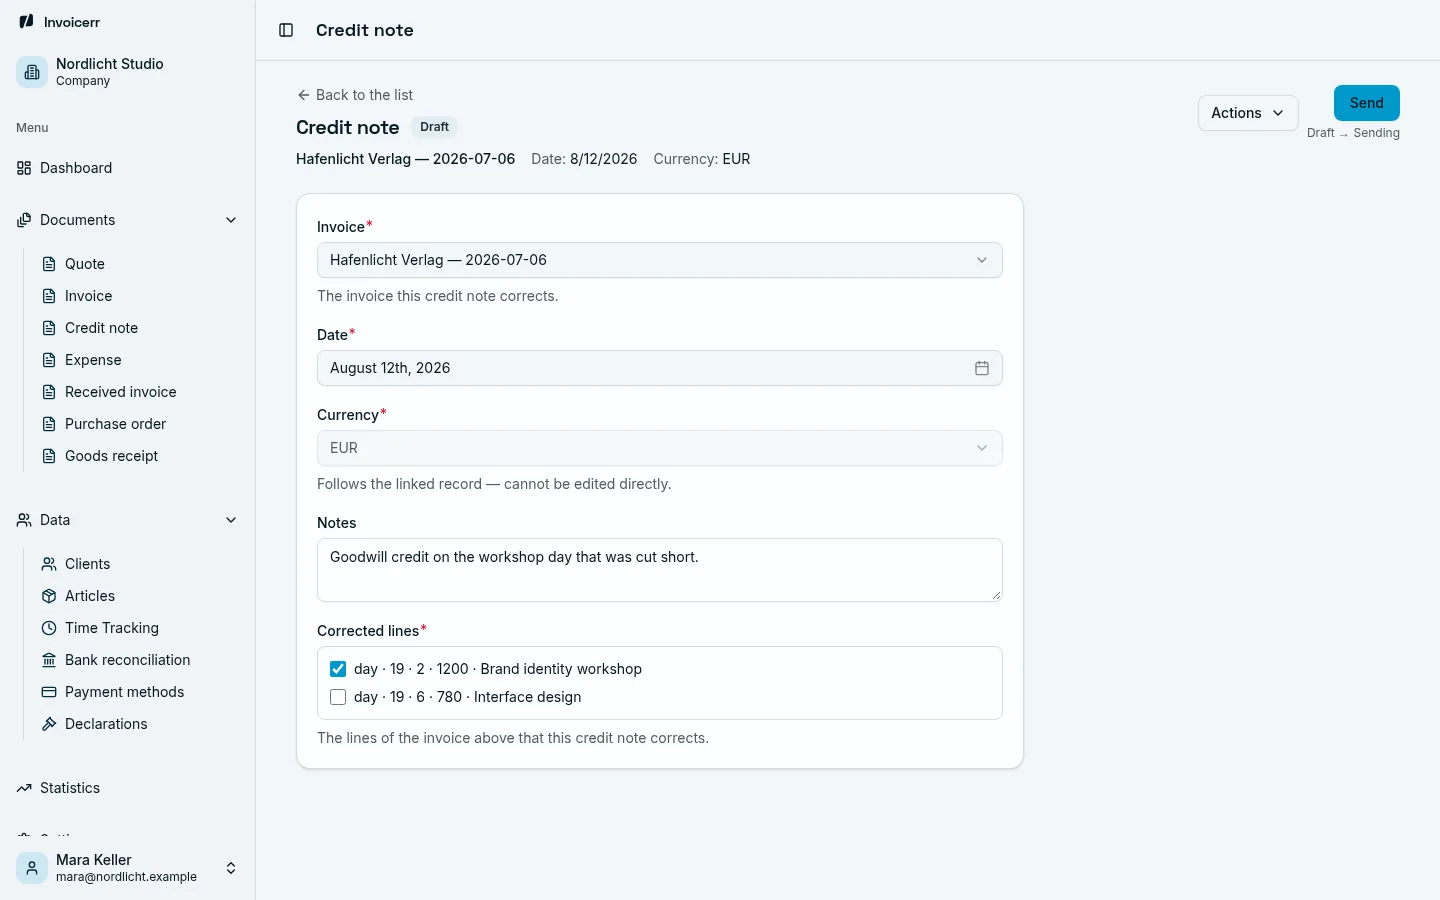Collapse the Data section chevron
Image resolution: width=1440 pixels, height=900 pixels.
(231, 520)
